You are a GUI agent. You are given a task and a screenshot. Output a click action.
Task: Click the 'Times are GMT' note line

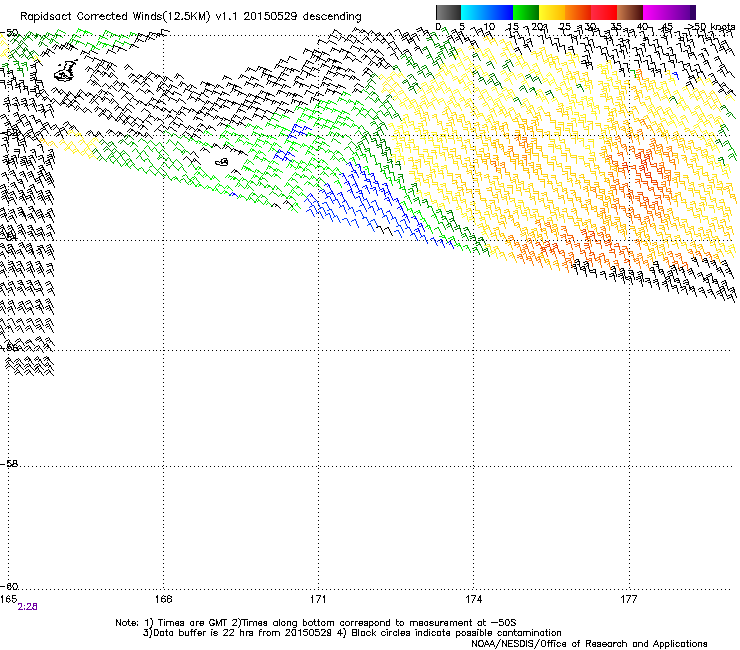[316, 623]
